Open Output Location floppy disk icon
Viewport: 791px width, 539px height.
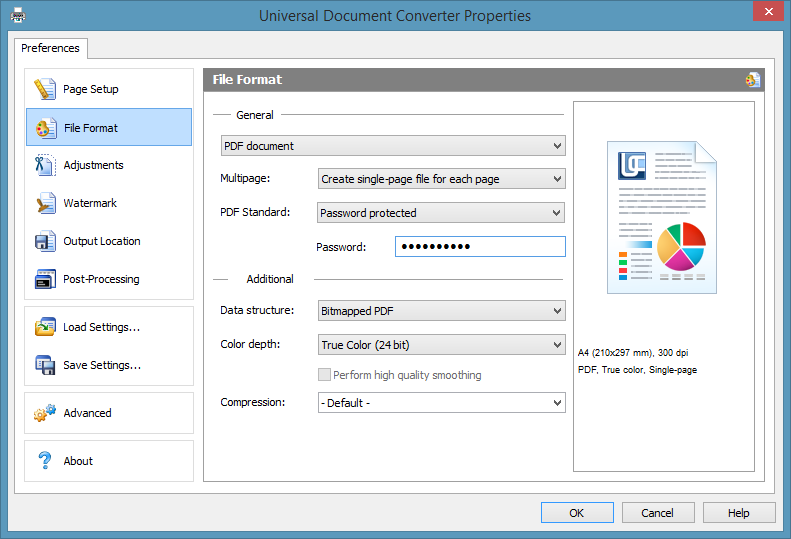(45, 241)
